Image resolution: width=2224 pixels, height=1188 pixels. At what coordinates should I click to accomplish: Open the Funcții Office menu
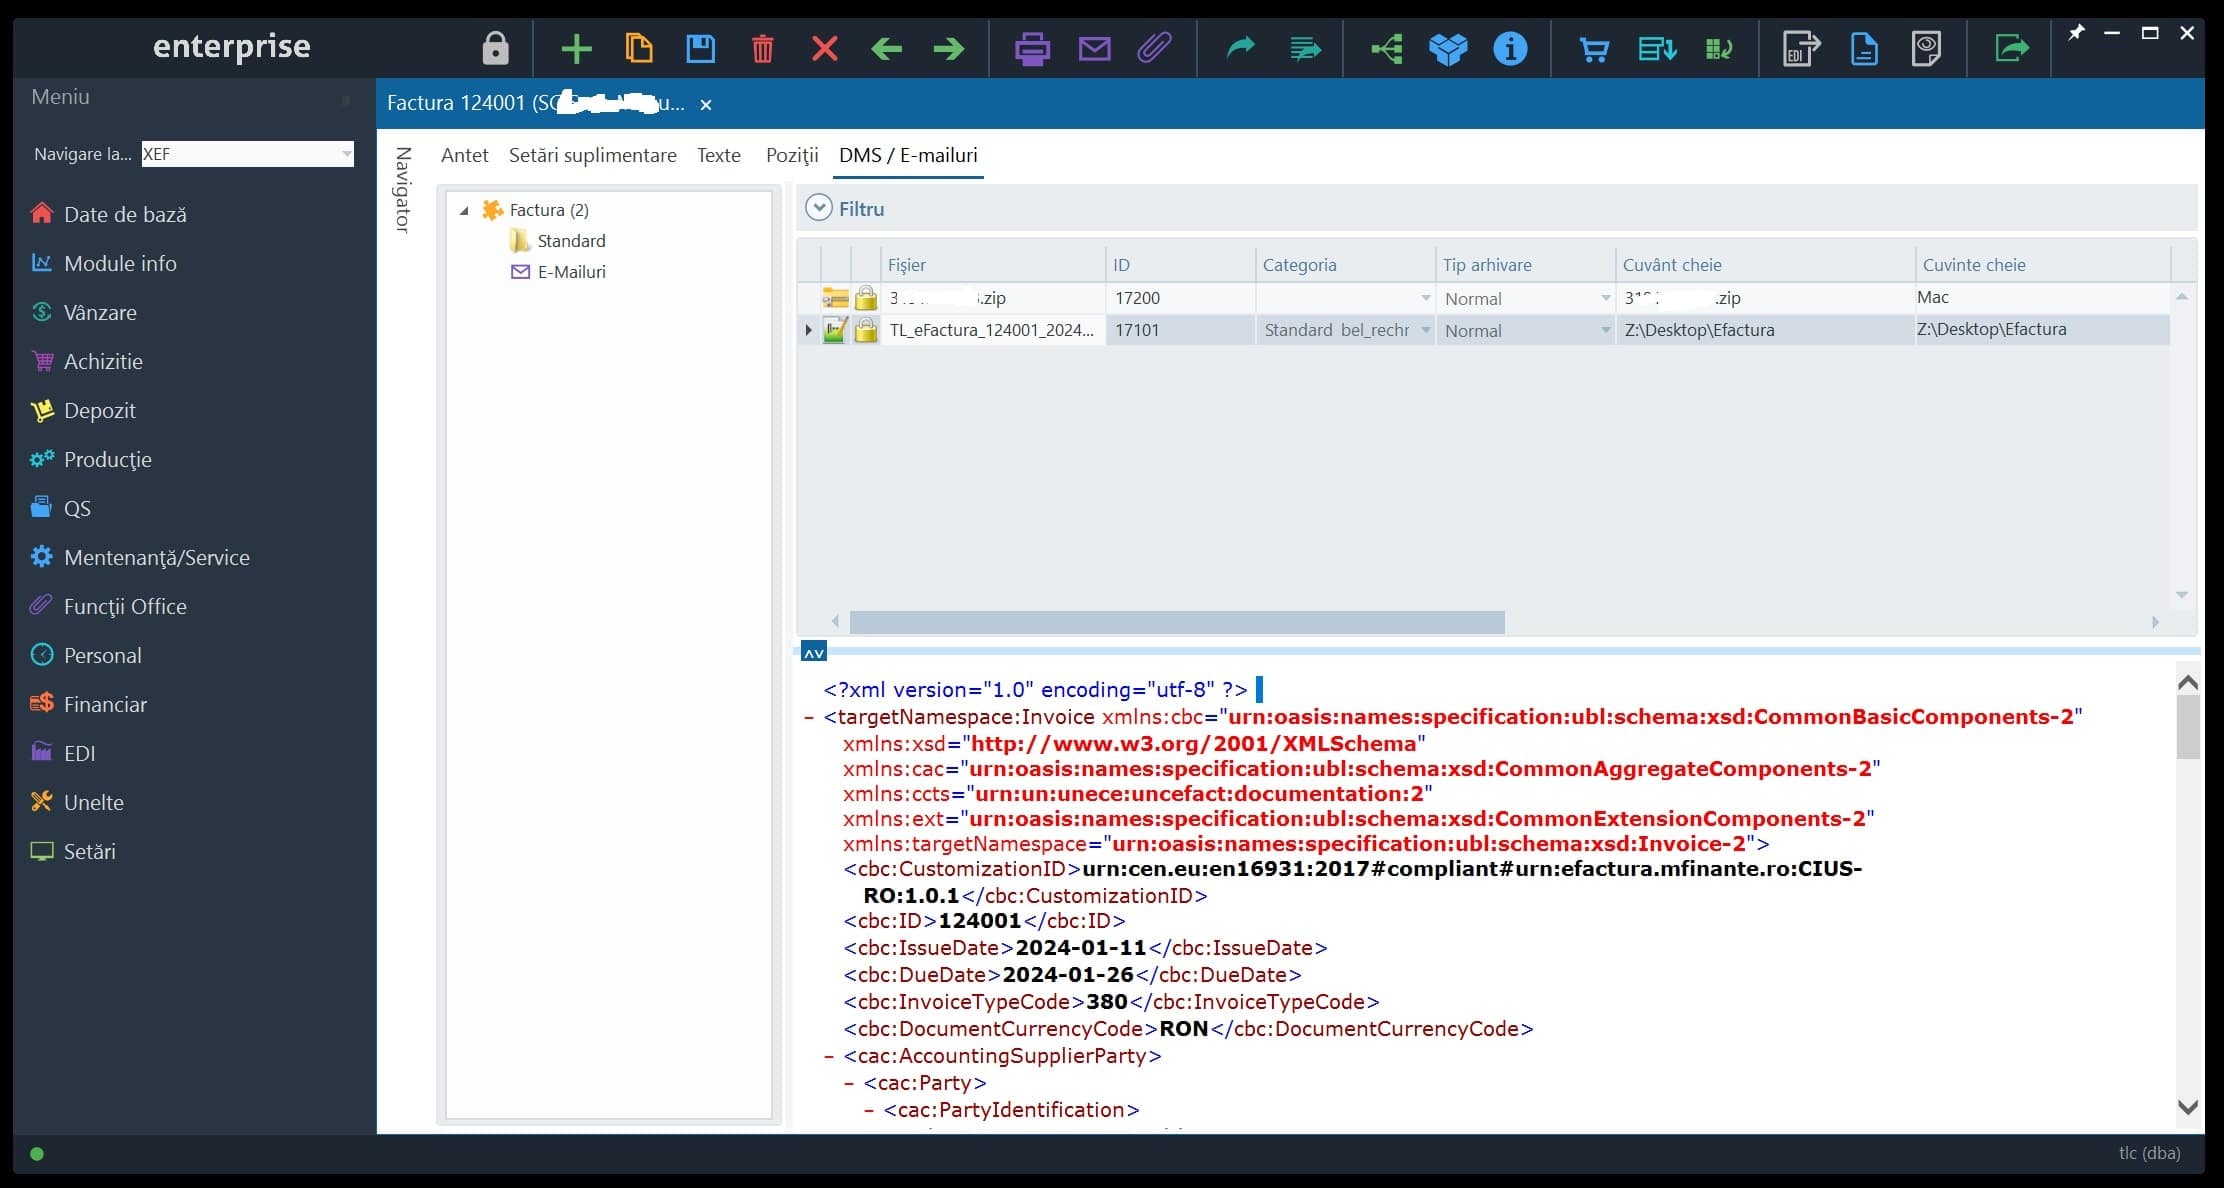(108, 606)
